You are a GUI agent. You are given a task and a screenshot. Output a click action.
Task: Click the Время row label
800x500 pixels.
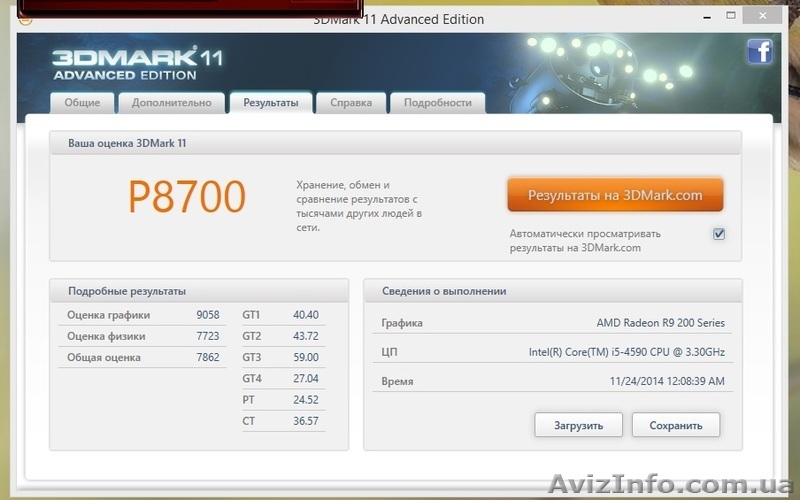(x=397, y=382)
